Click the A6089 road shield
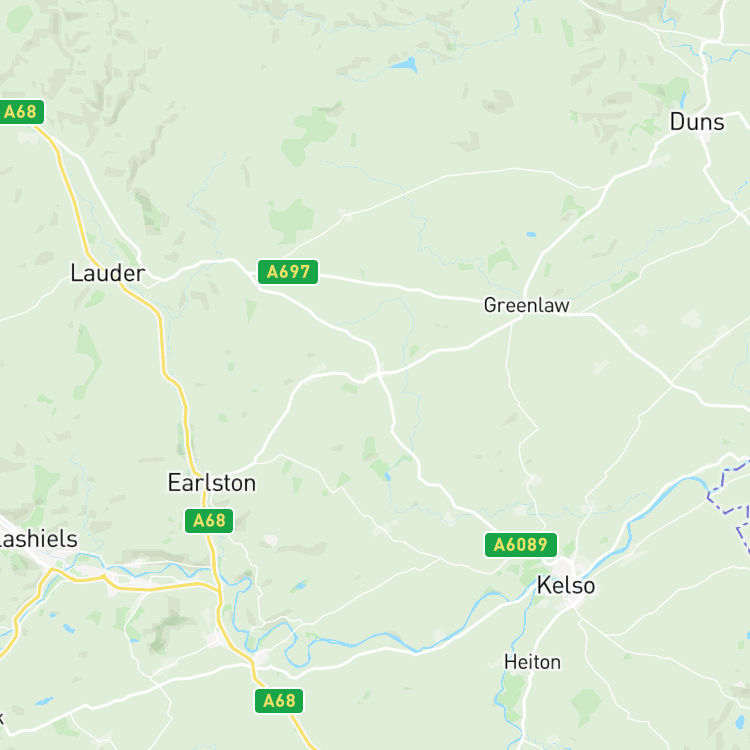Viewport: 750px width, 750px height. 520,545
